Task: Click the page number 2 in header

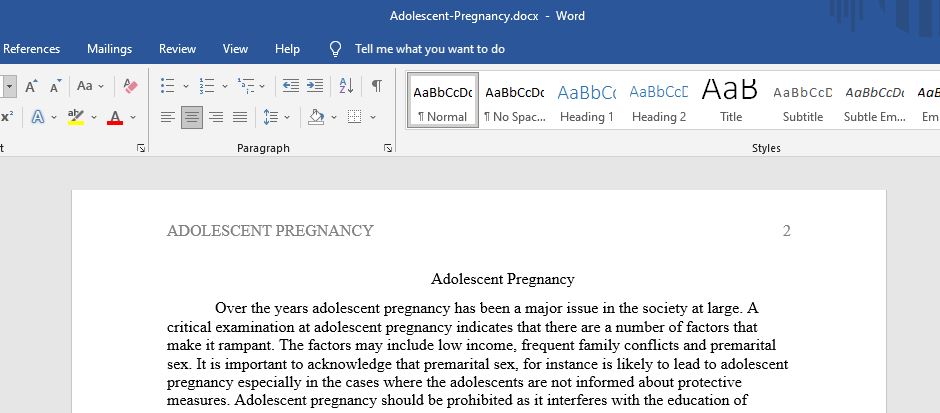Action: tap(787, 231)
